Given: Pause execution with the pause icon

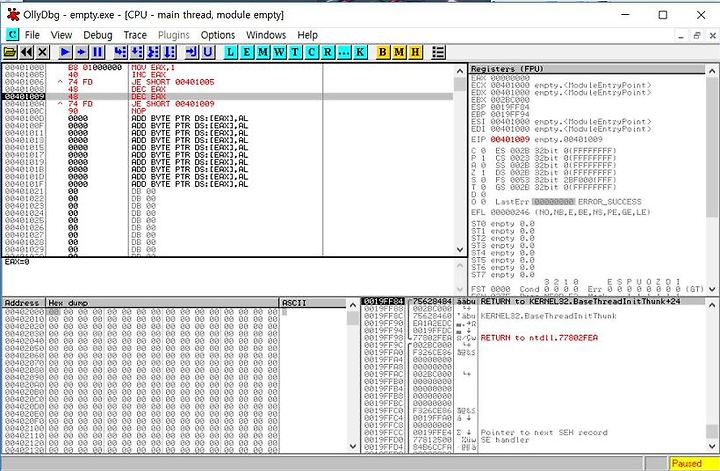Looking at the screenshot, I should point(97,52).
